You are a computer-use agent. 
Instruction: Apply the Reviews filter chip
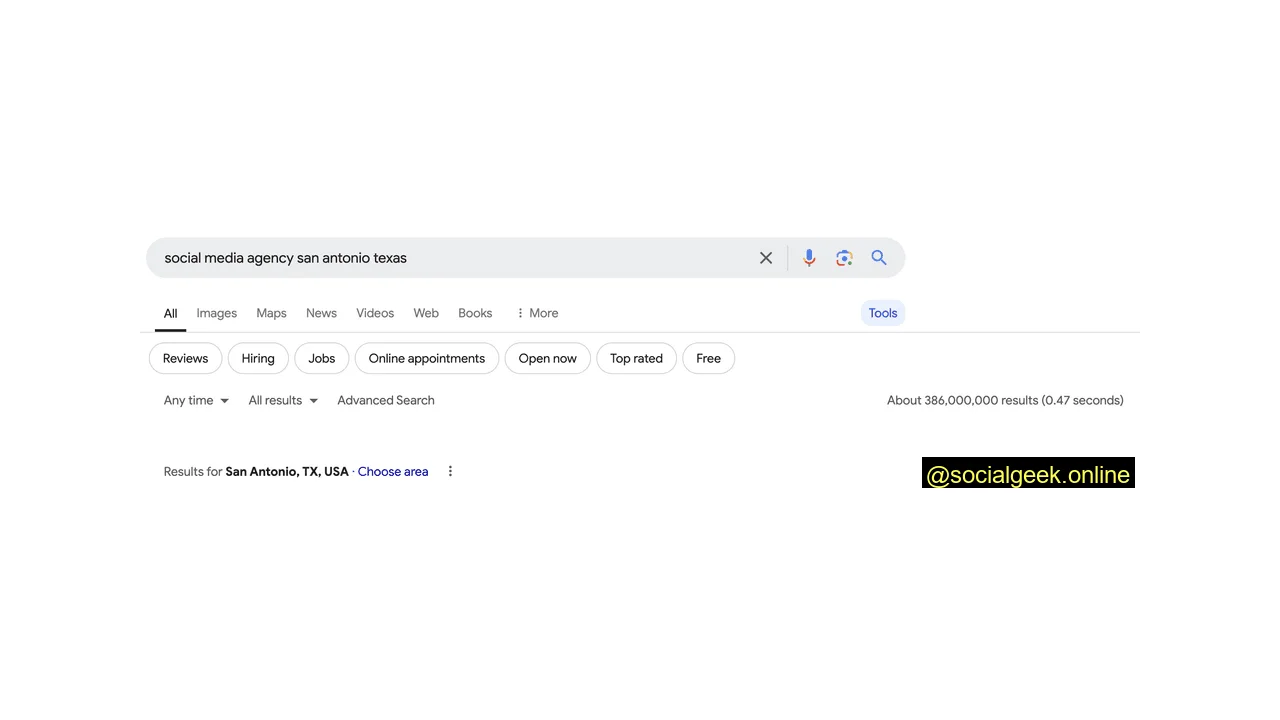(x=185, y=358)
